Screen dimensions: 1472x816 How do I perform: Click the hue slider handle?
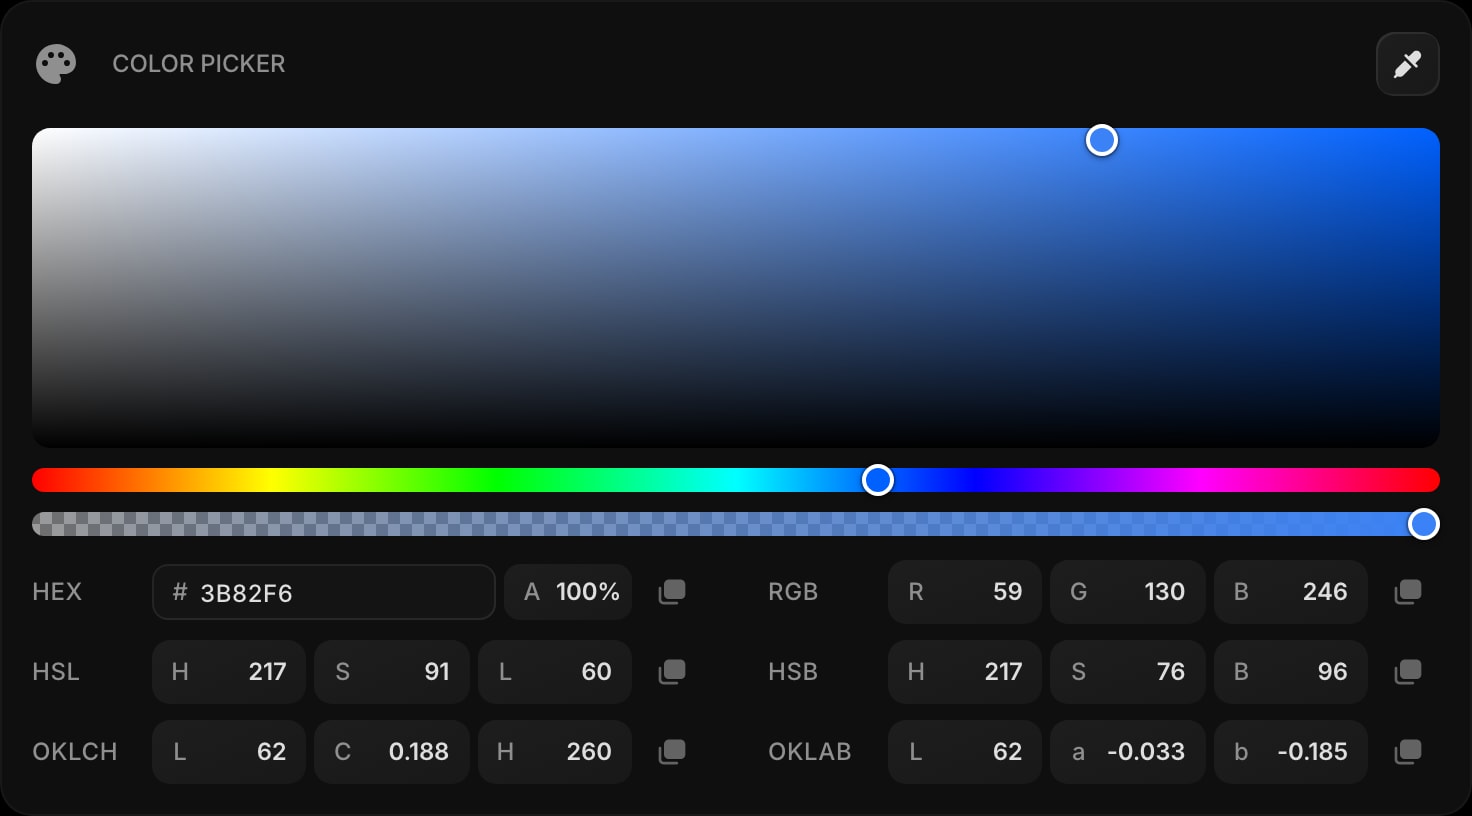(x=878, y=480)
